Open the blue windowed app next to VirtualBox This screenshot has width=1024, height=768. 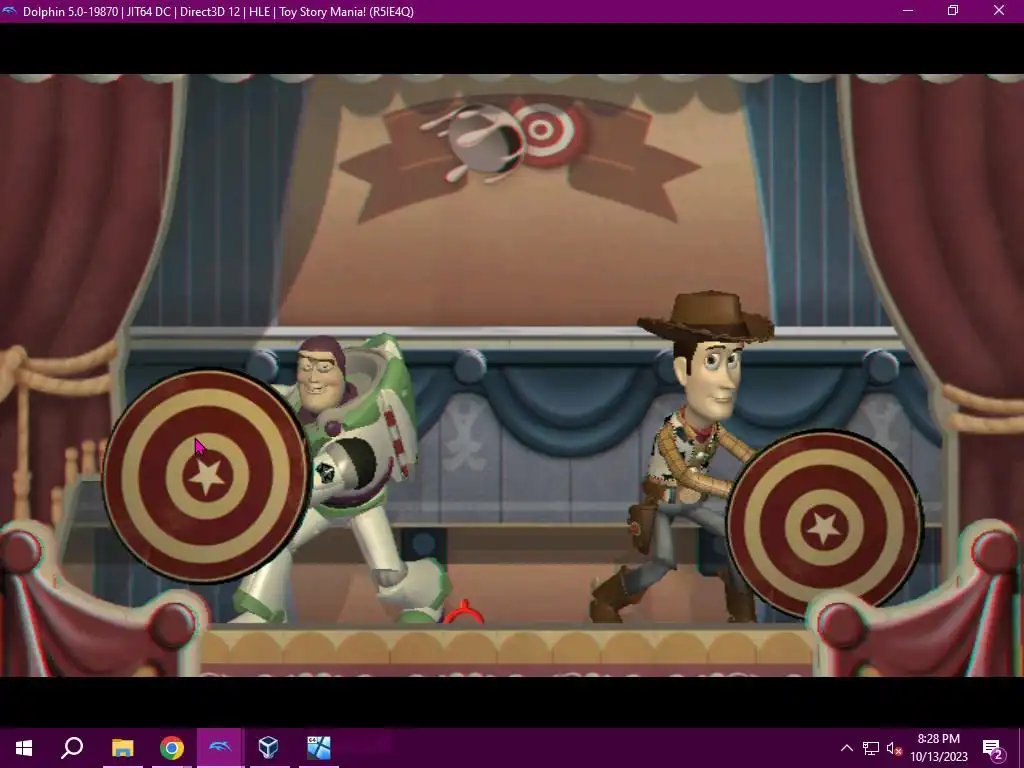319,748
